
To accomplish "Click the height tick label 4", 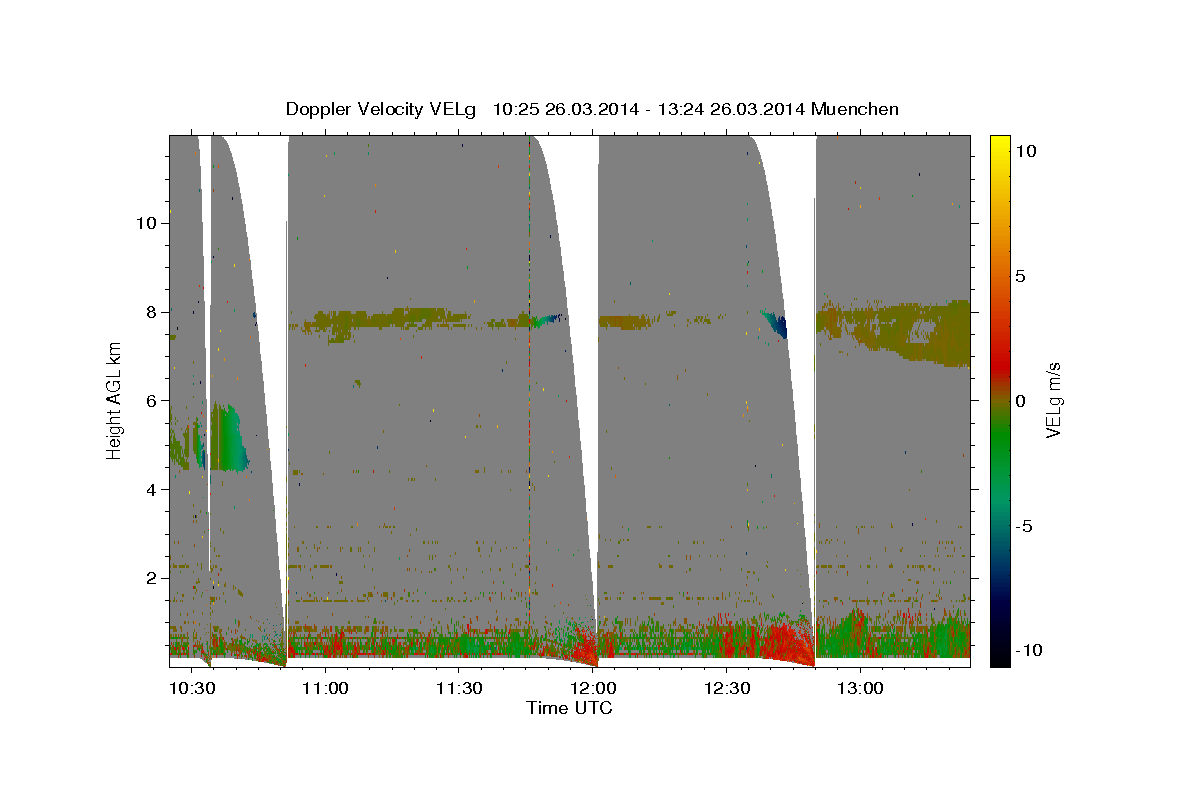I will (151, 489).
